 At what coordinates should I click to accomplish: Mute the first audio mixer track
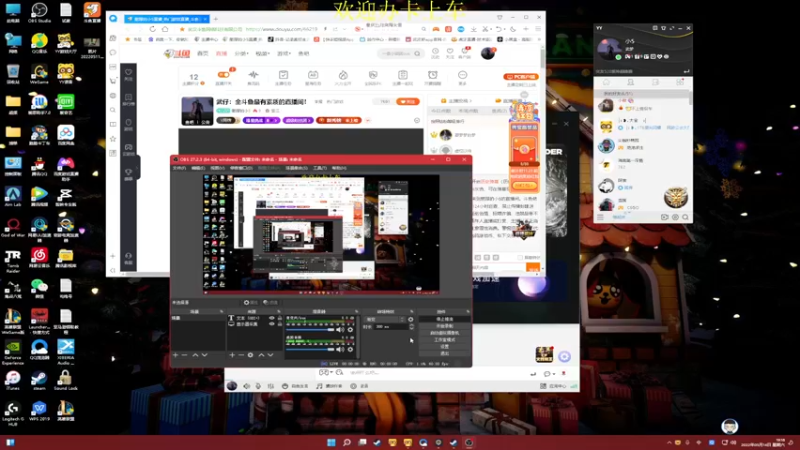[340, 330]
